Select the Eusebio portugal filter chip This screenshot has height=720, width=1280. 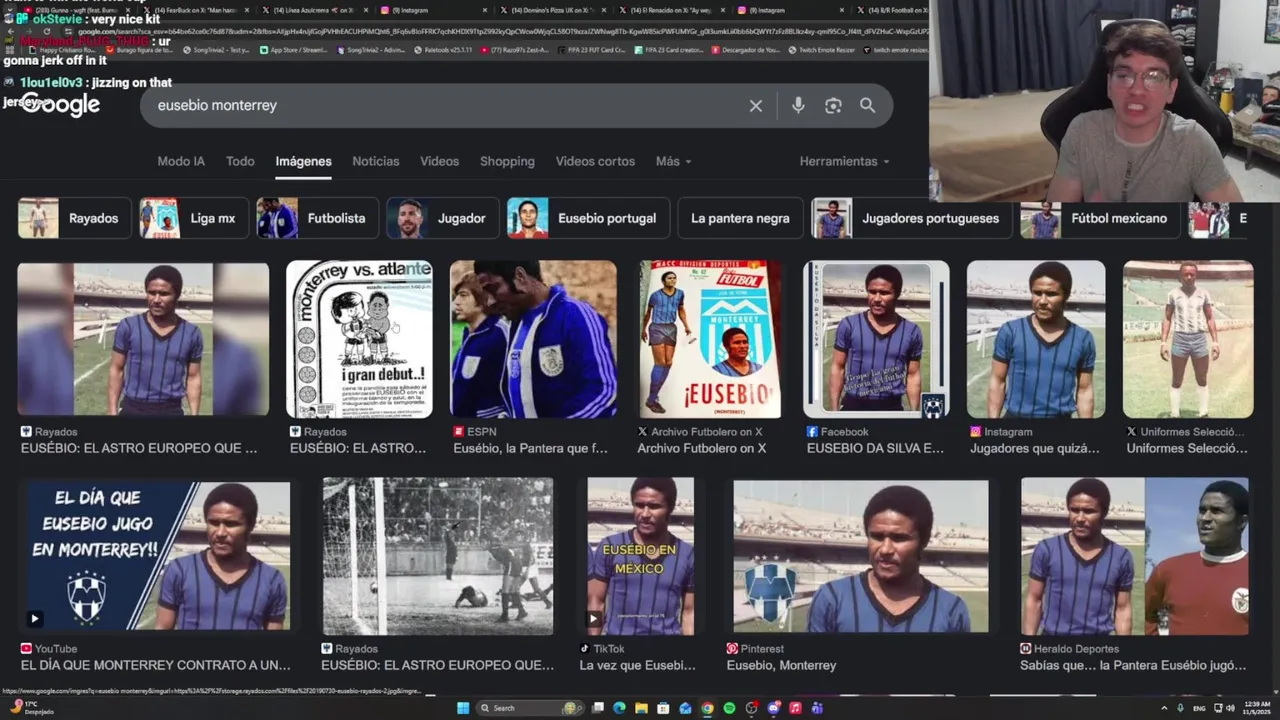click(x=587, y=218)
